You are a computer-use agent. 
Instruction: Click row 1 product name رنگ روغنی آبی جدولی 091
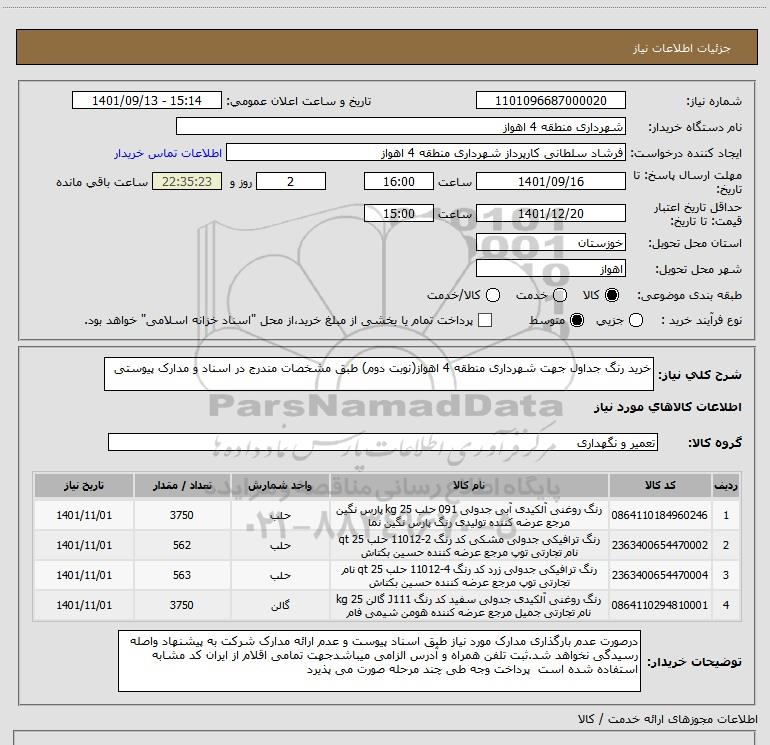coord(468,516)
